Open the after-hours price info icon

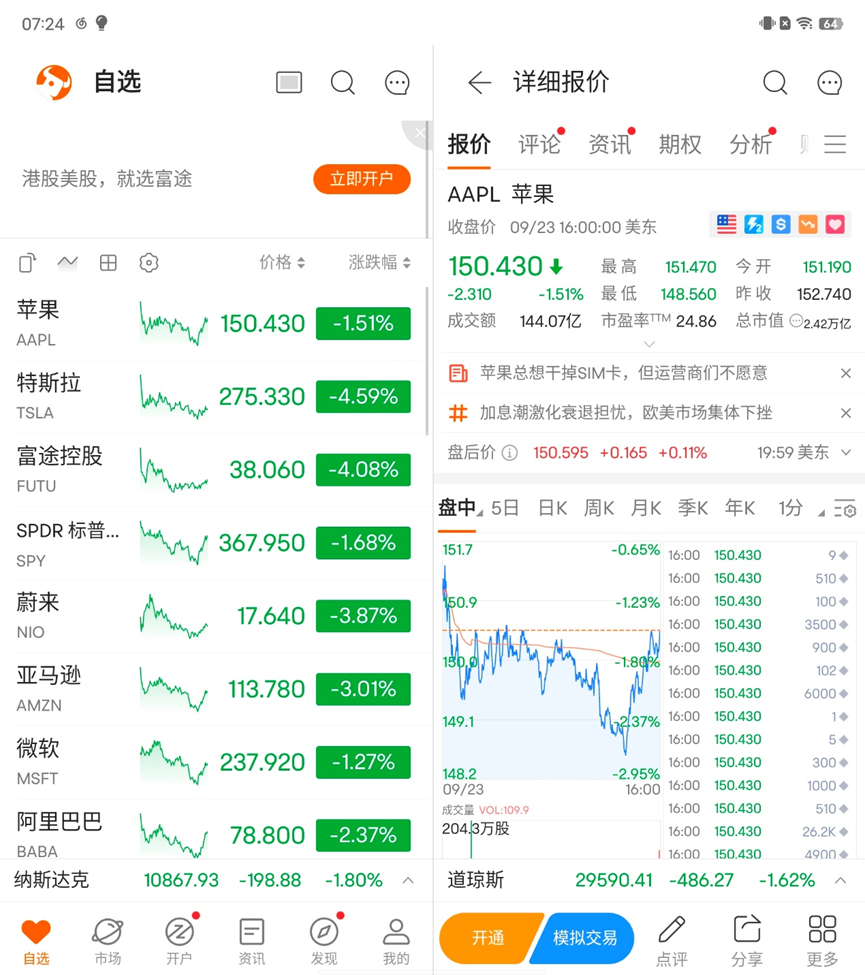tap(509, 453)
